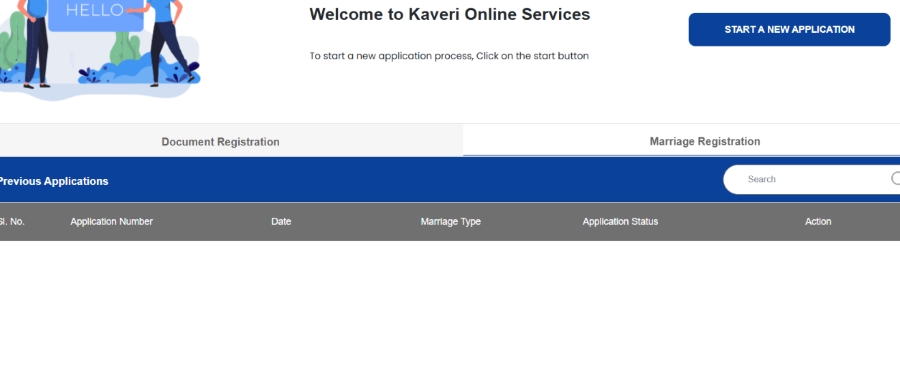The height and width of the screenshot is (367, 900).
Task: Click the Previous Applications heading
Action: click(x=53, y=181)
